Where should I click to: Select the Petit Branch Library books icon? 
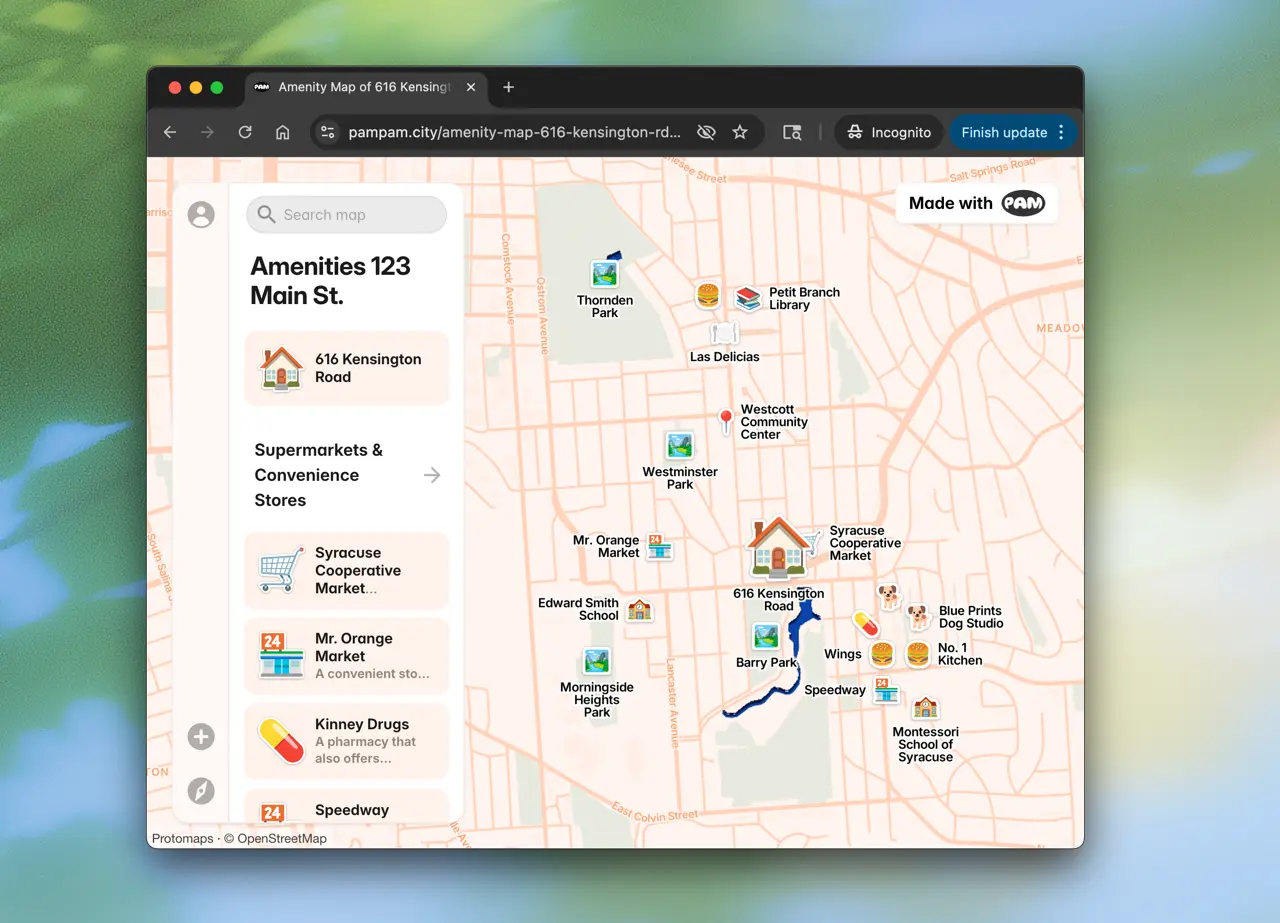(748, 296)
